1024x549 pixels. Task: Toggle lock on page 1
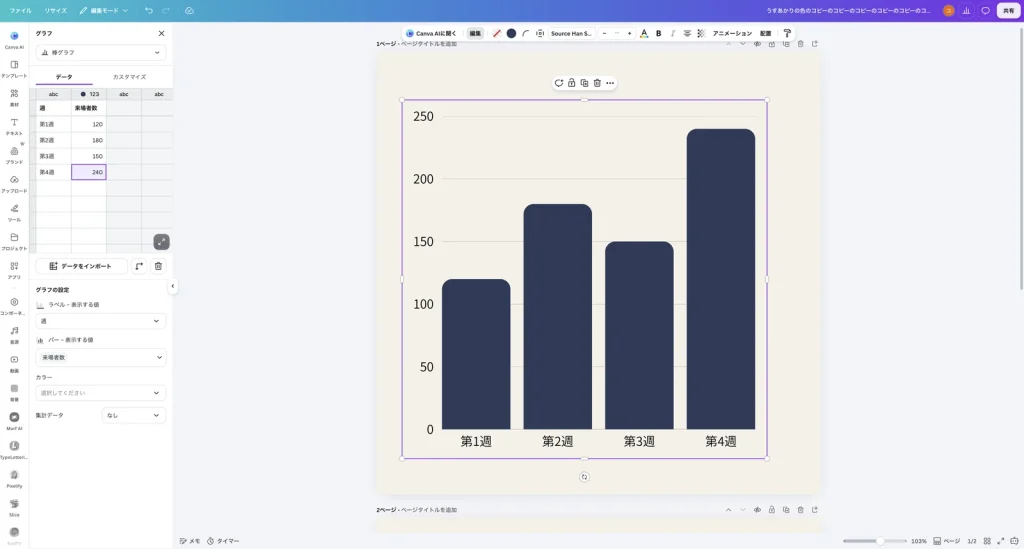coord(772,44)
